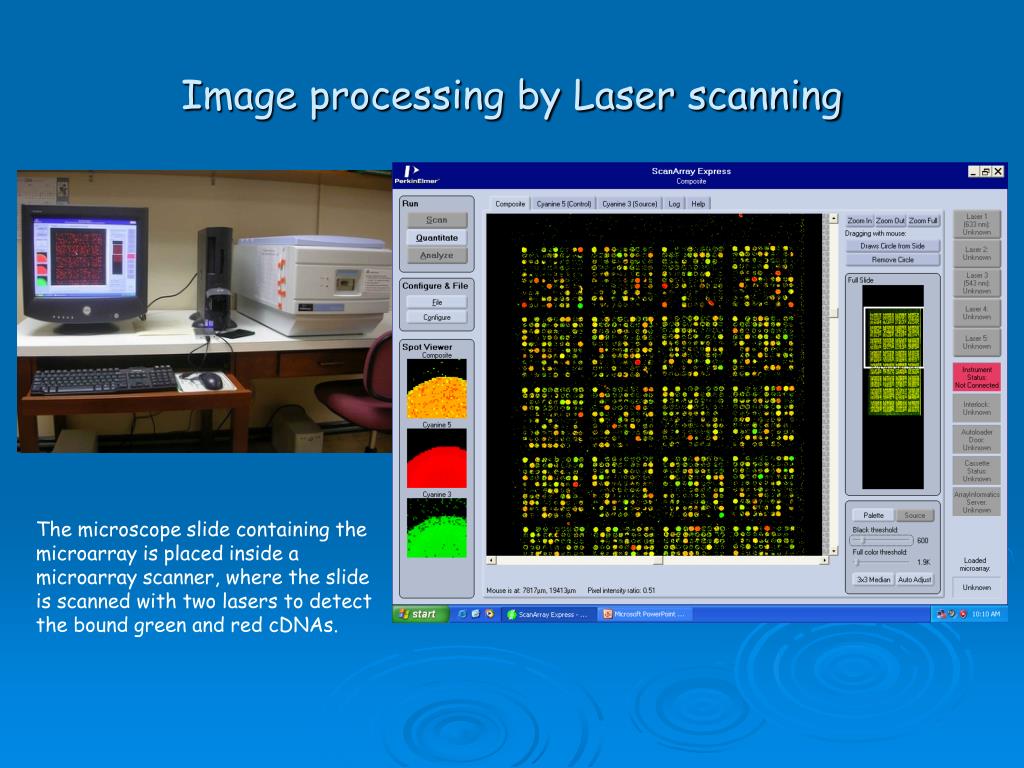Click the Autoloader Door status indicator
Screen dimensions: 1024x768
976,440
